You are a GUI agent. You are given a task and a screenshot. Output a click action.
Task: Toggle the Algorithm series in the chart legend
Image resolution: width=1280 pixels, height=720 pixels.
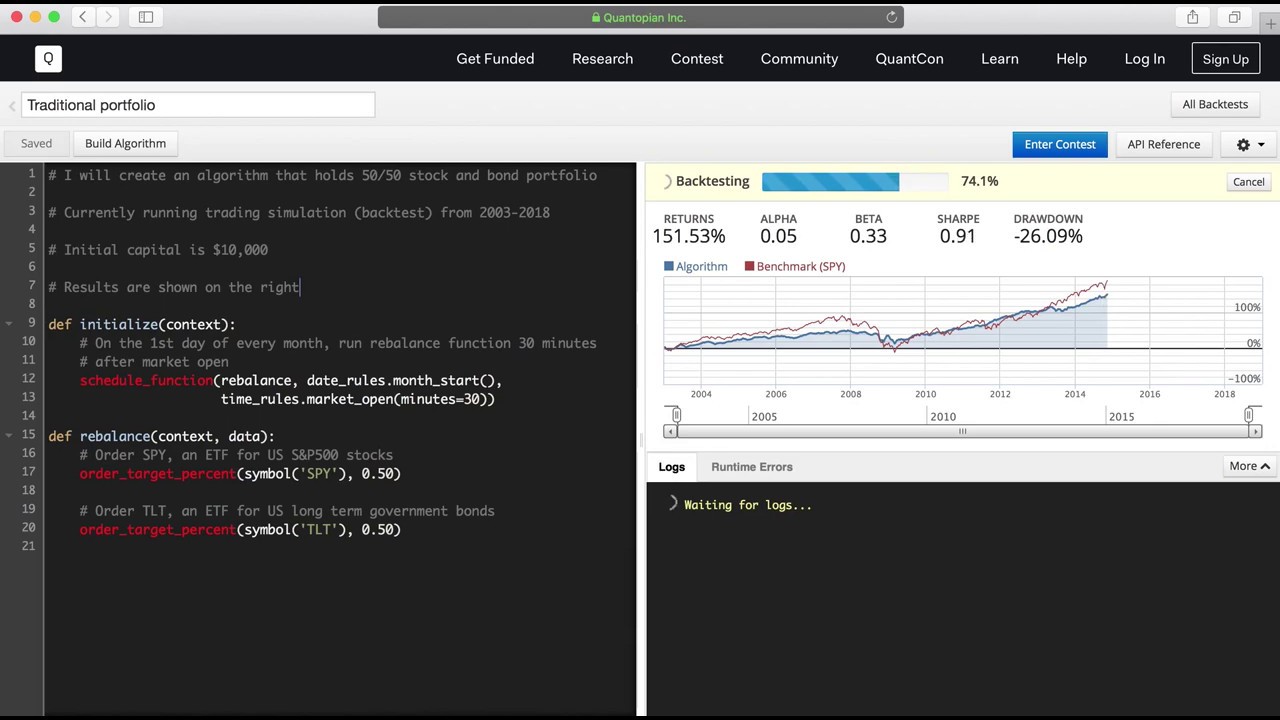pyautogui.click(x=696, y=266)
